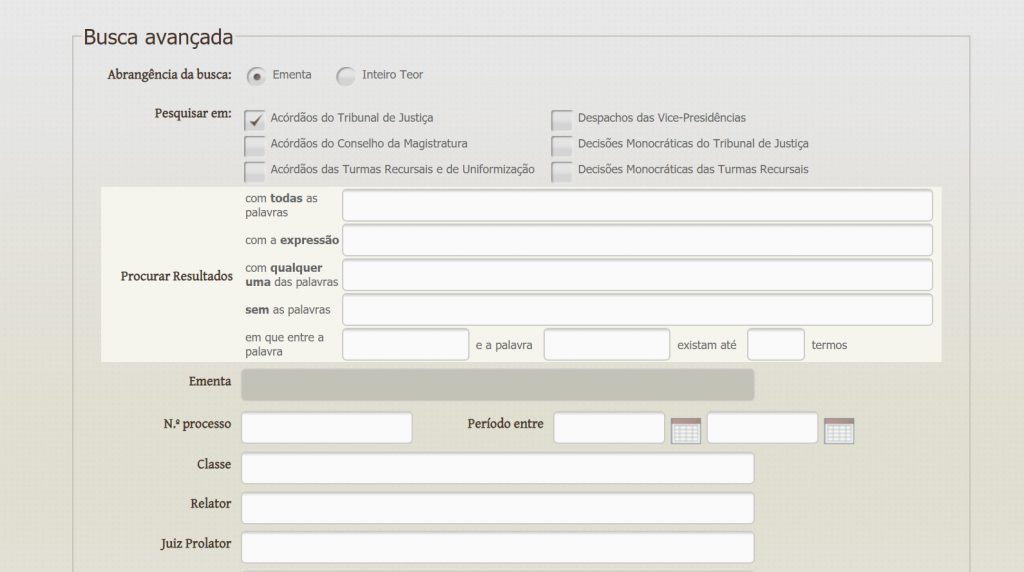The width and height of the screenshot is (1024, 572).
Task: Click 'com qualquer uma das palavras' input
Action: pos(637,275)
